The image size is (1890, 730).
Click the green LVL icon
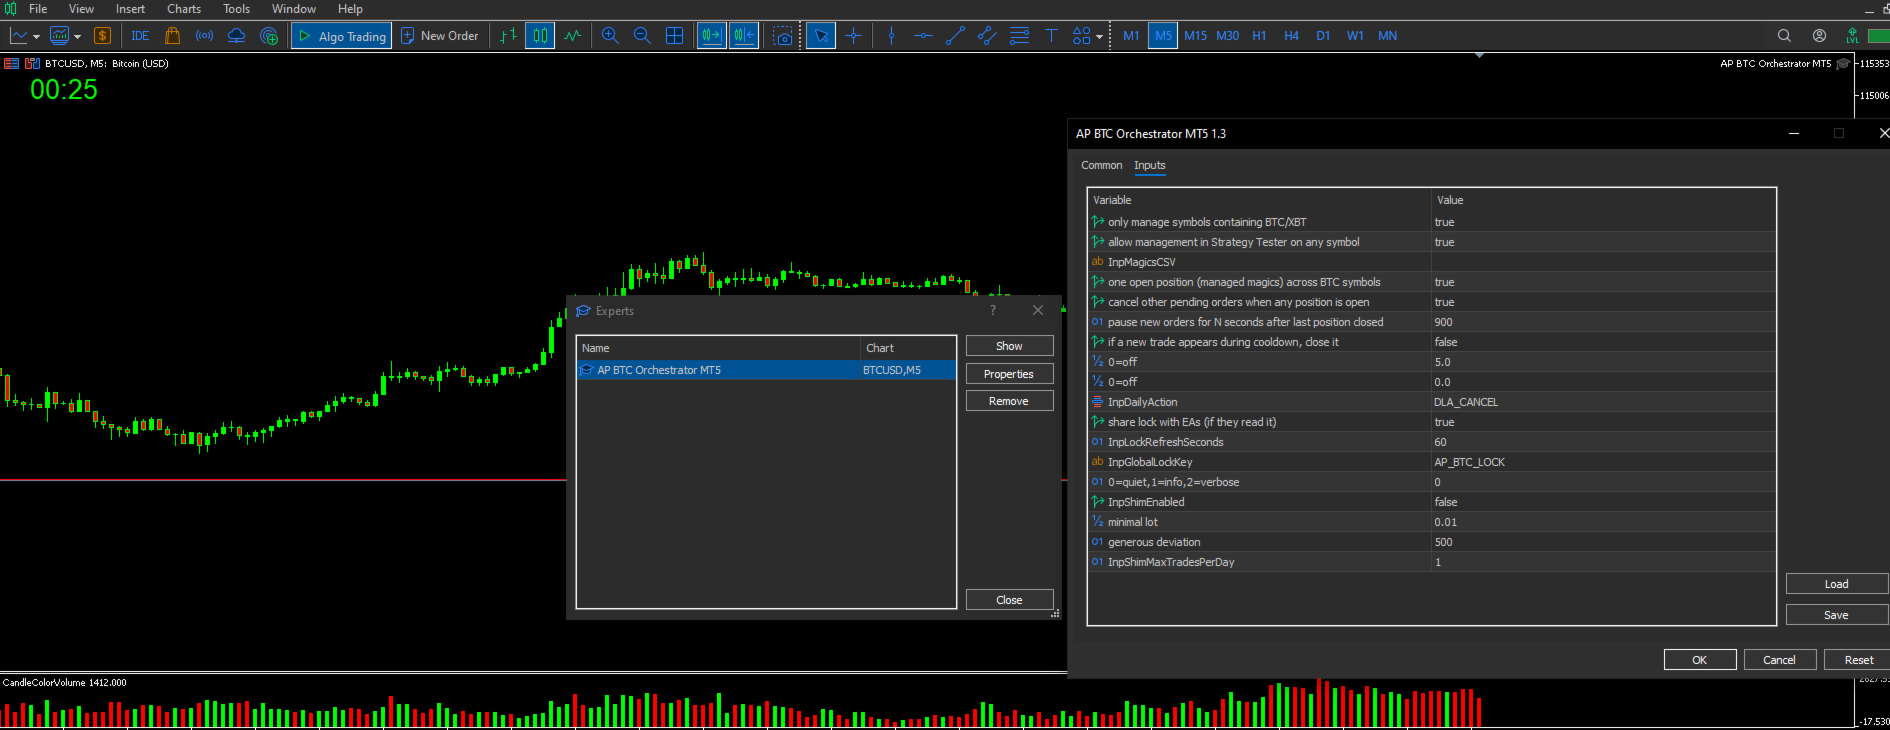click(1852, 36)
